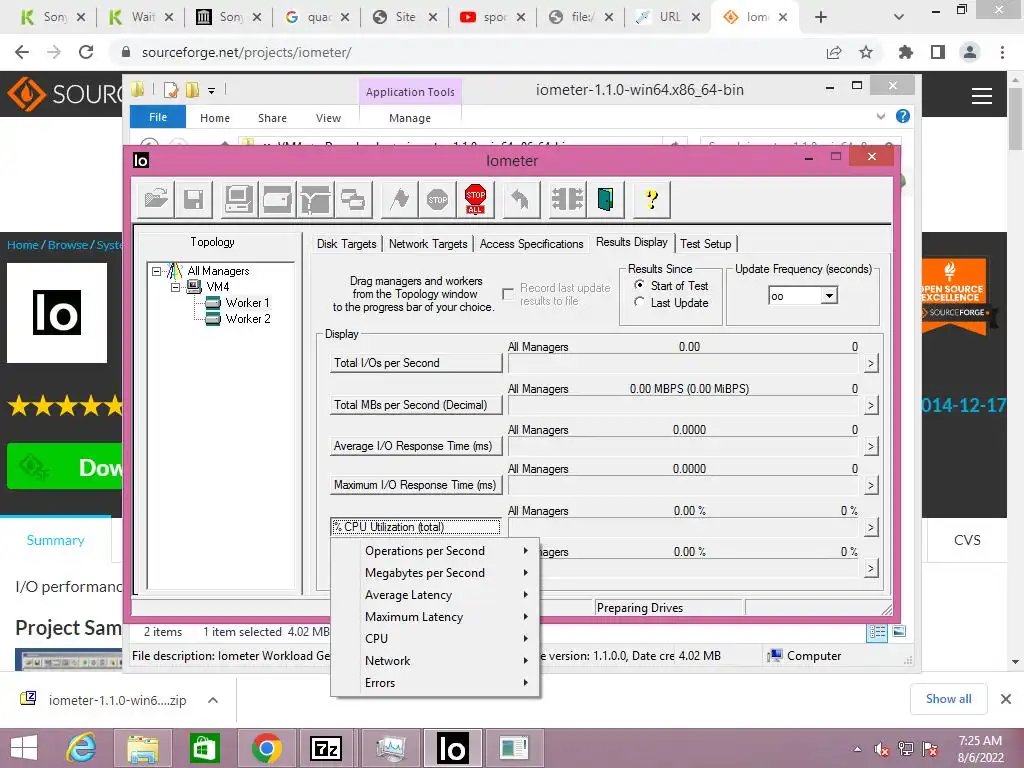Select Worker 1 in Topology tree
1024x768 pixels.
[x=247, y=303]
